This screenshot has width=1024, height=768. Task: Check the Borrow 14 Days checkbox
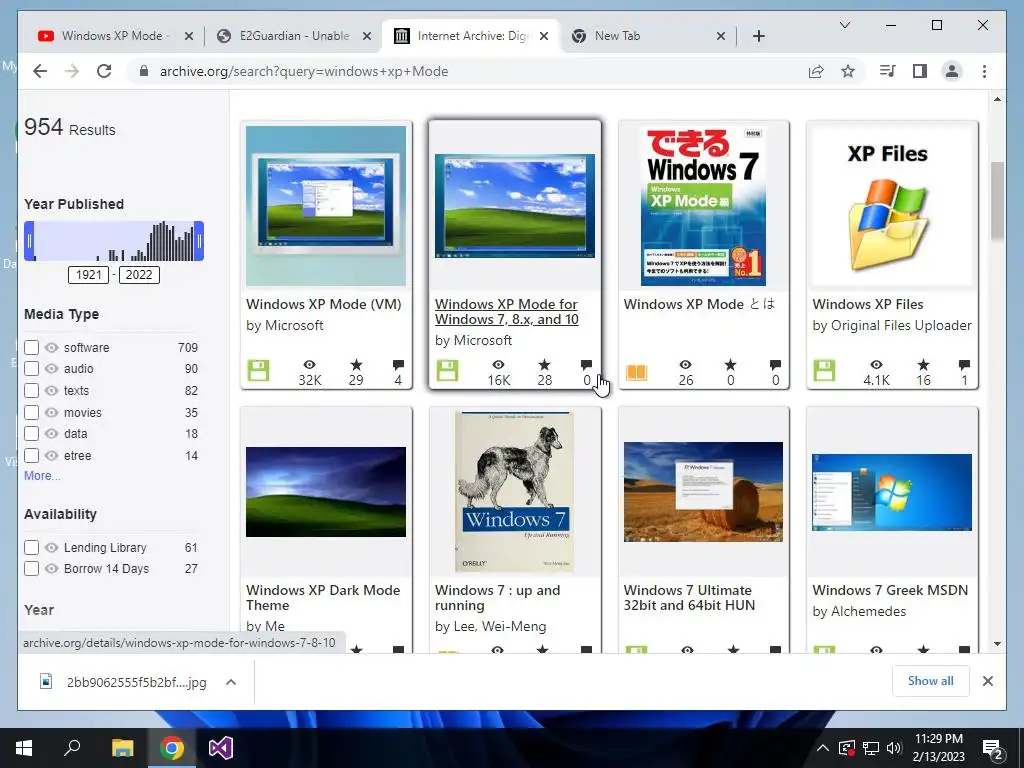click(31, 568)
